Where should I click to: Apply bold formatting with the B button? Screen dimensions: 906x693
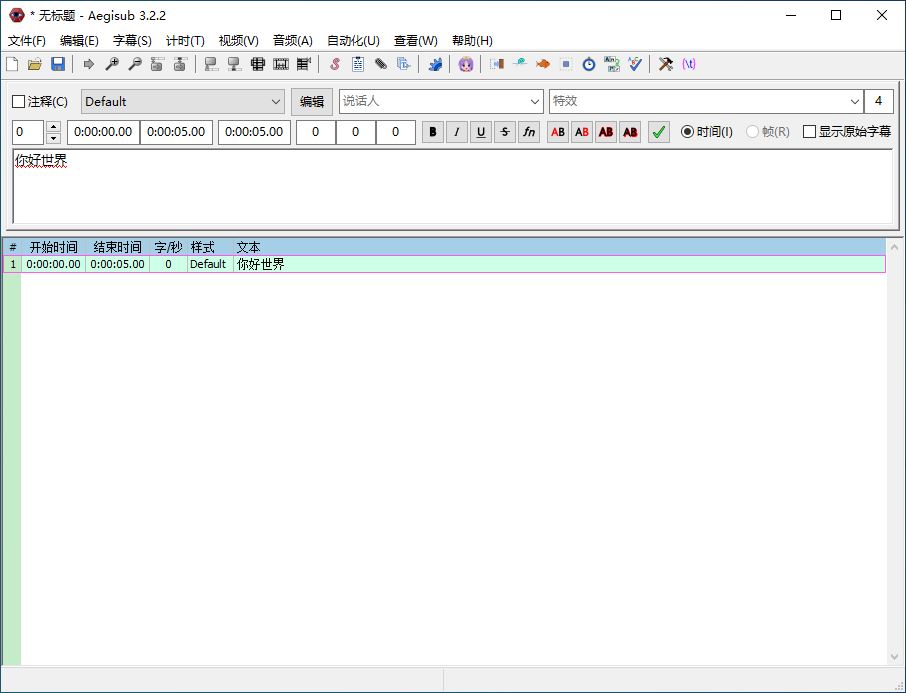coord(432,132)
